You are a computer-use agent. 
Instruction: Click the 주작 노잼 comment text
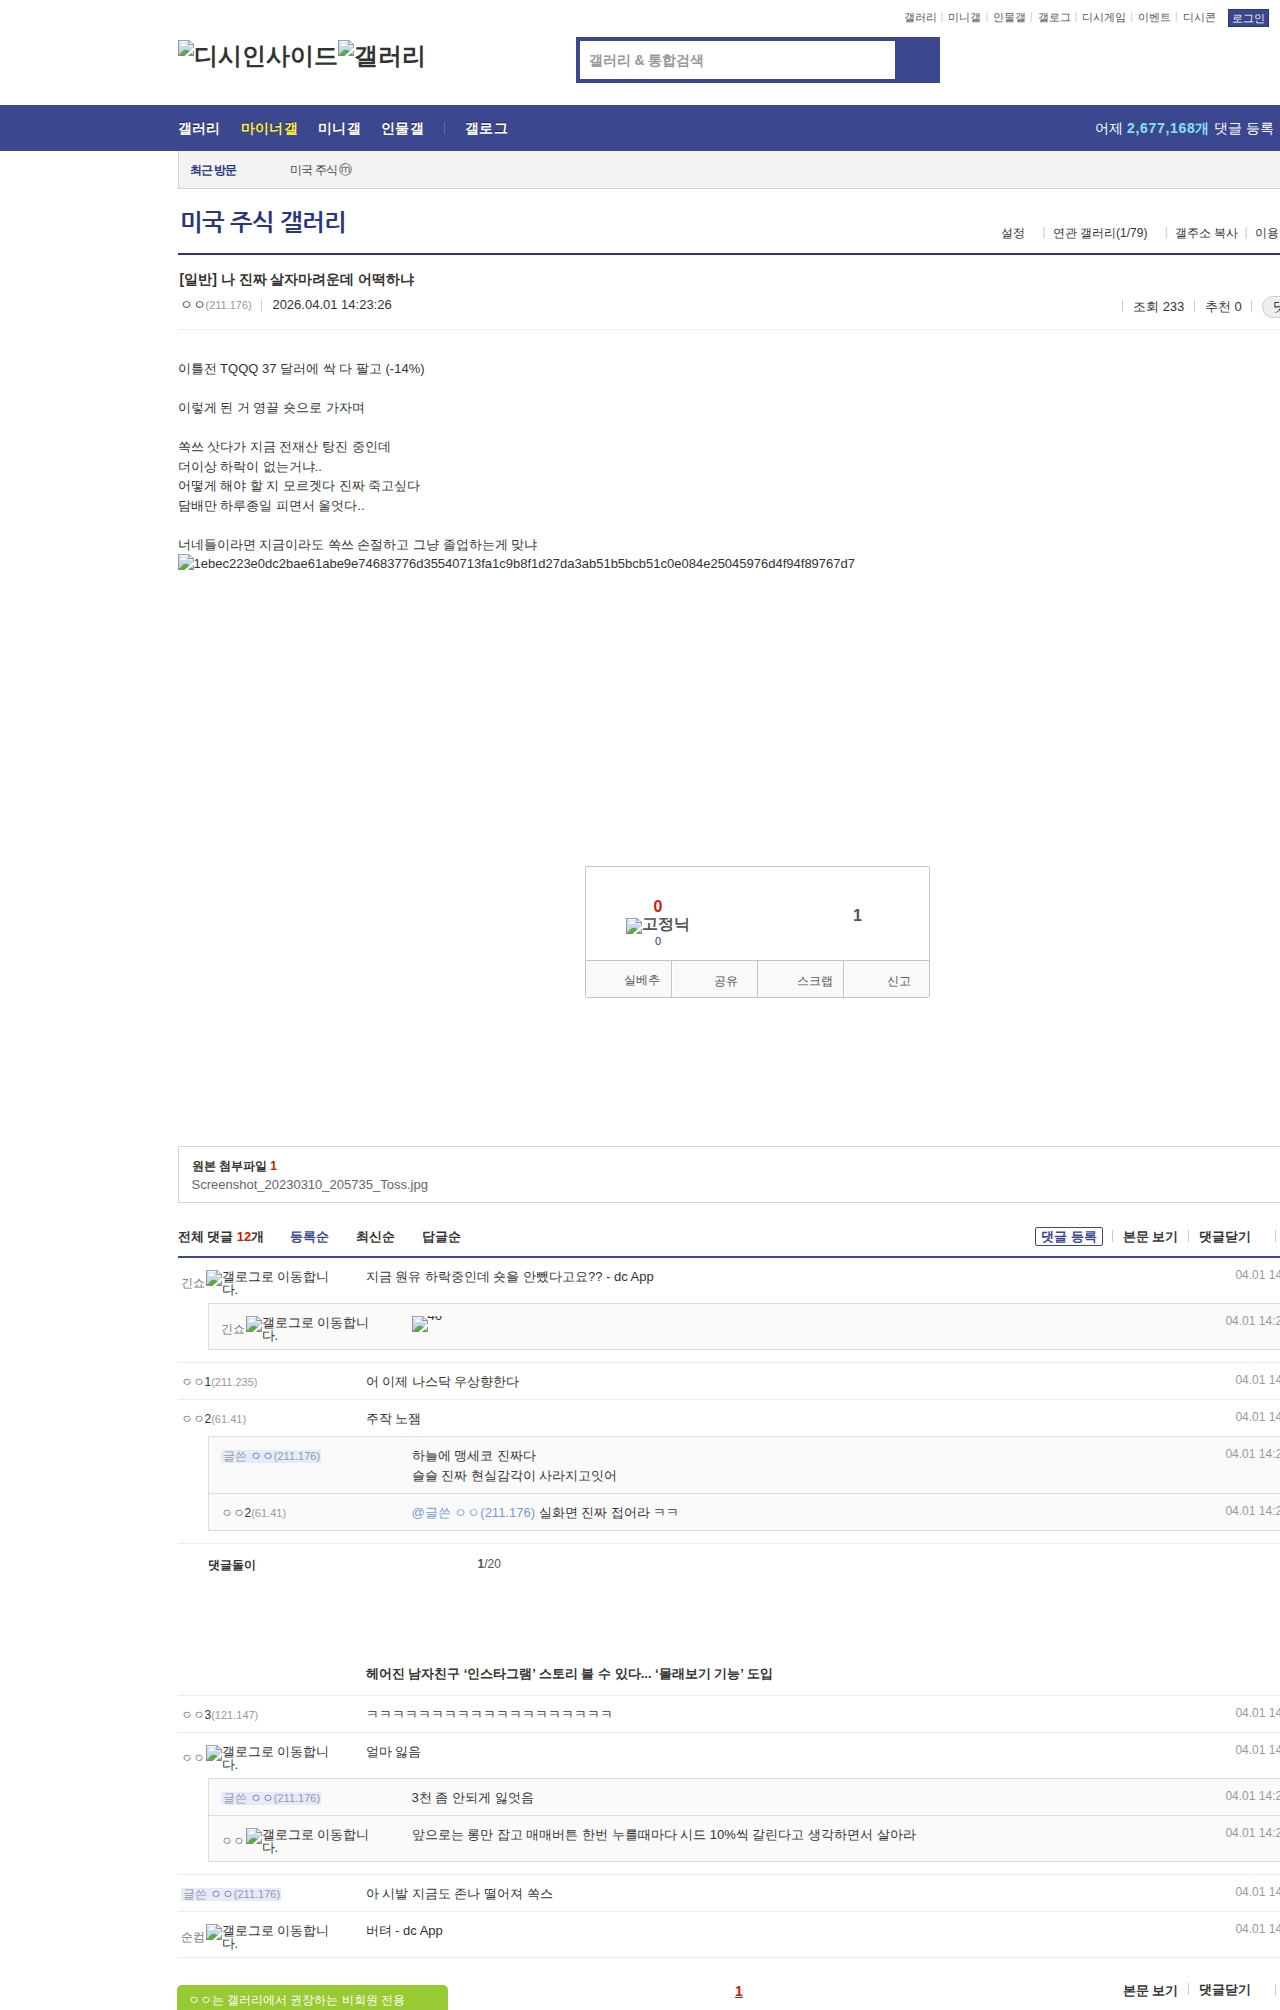(x=393, y=1419)
